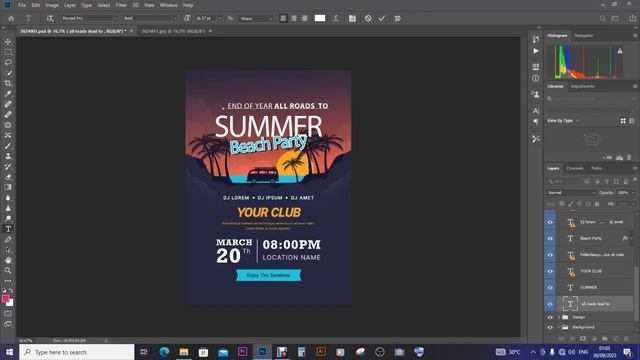Open the blend mode Normal dropdown
640x360 pixels.
click(x=571, y=193)
